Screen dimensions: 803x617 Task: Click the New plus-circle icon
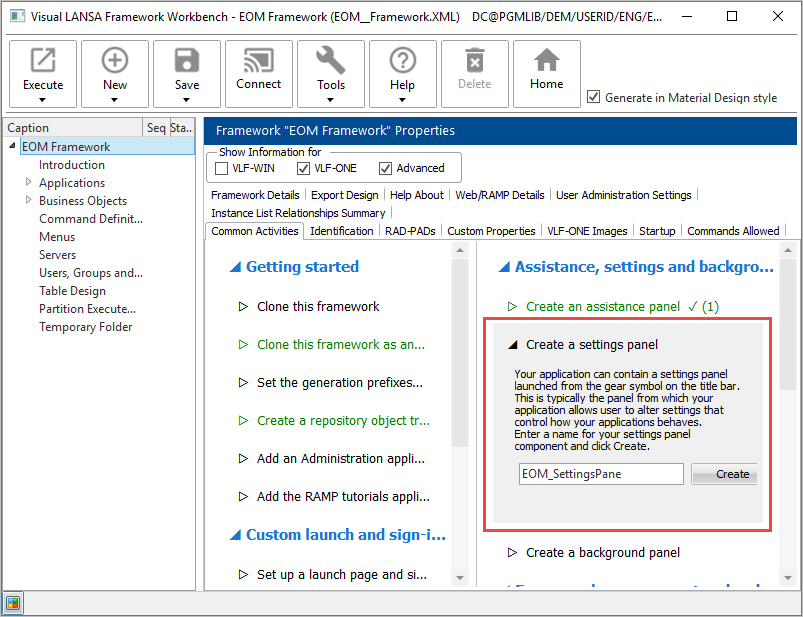[x=115, y=60]
